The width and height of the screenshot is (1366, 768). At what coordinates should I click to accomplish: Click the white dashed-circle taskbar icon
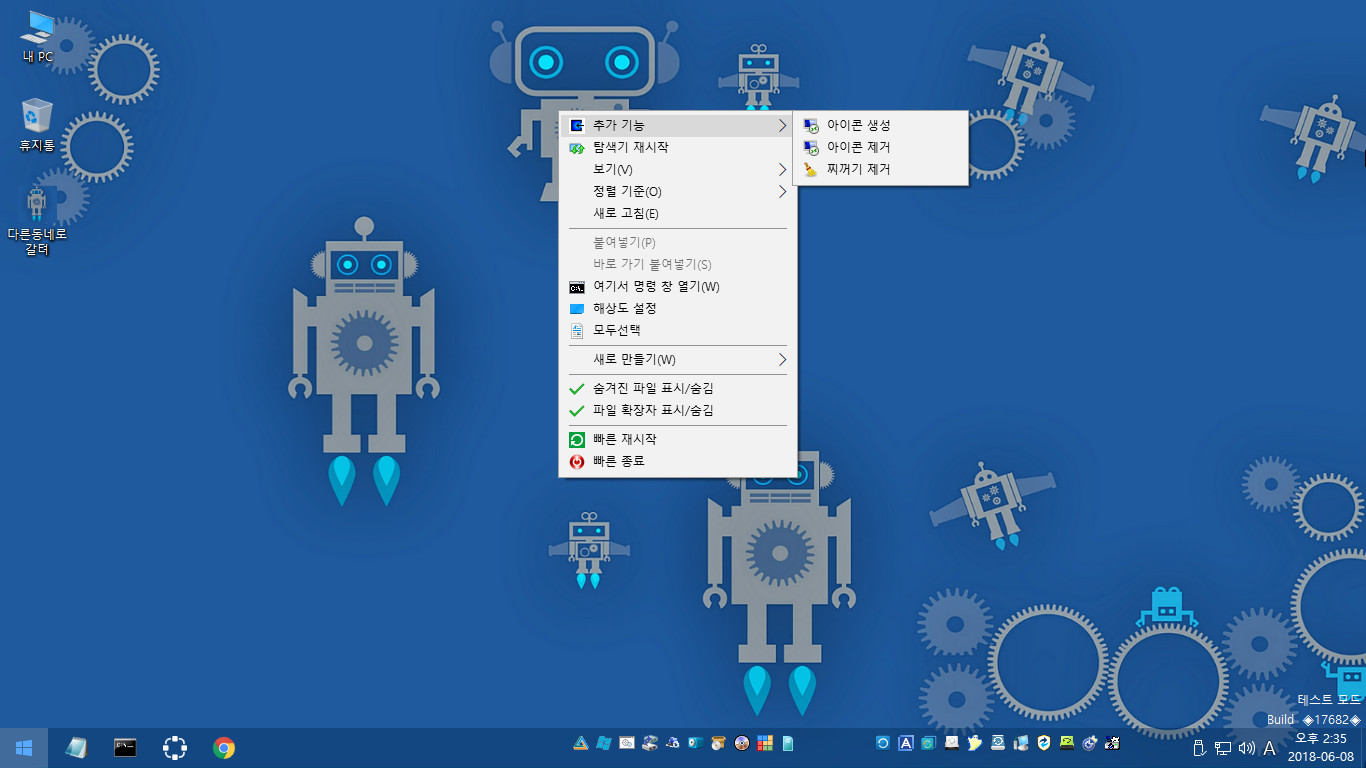[x=175, y=748]
